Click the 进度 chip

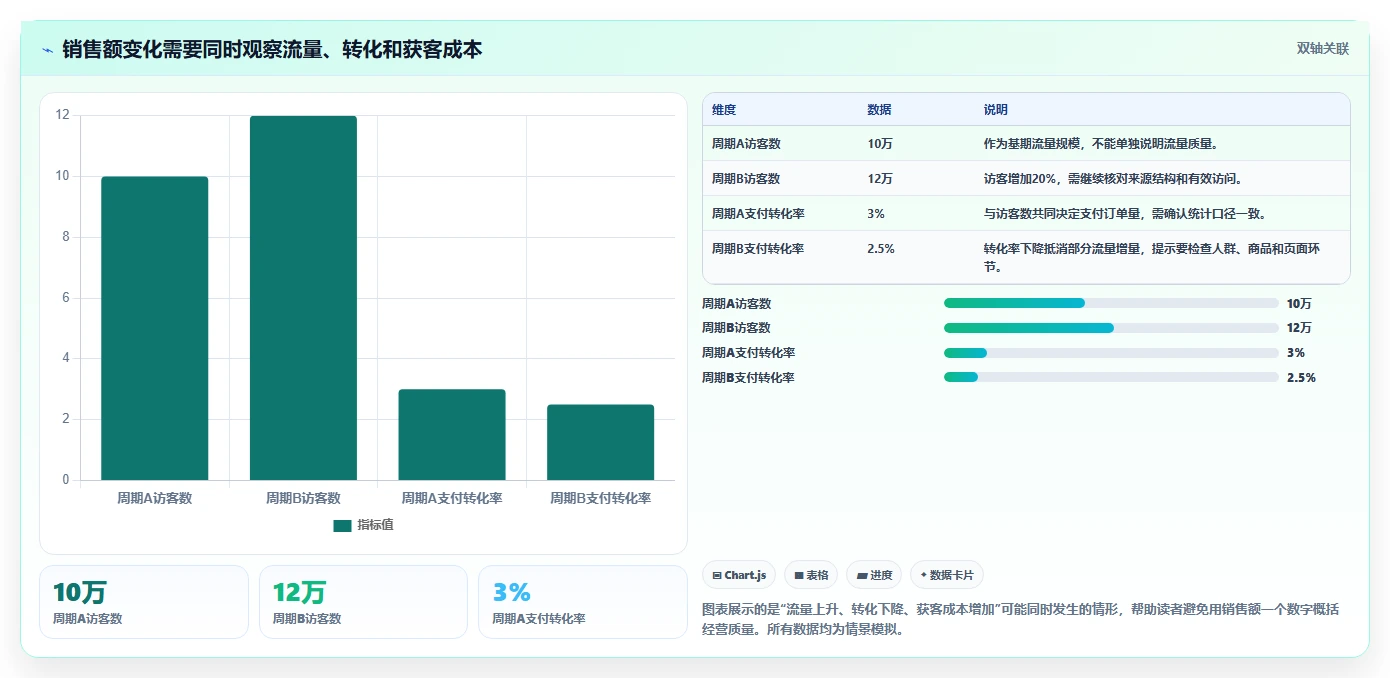874,575
